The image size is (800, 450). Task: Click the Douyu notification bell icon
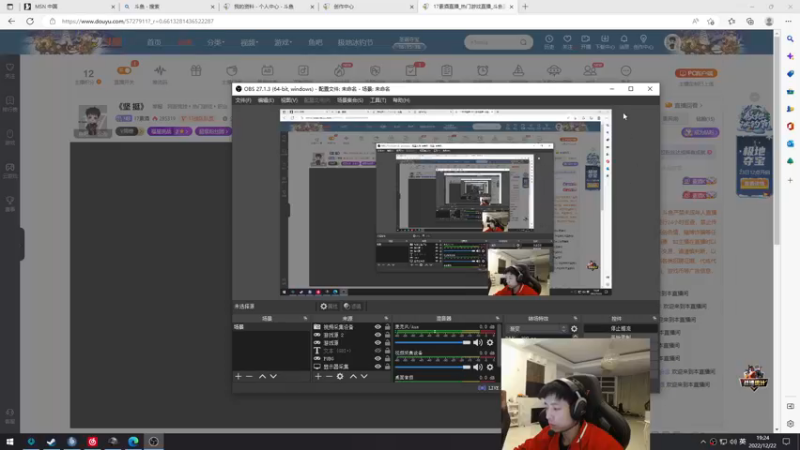click(x=624, y=41)
